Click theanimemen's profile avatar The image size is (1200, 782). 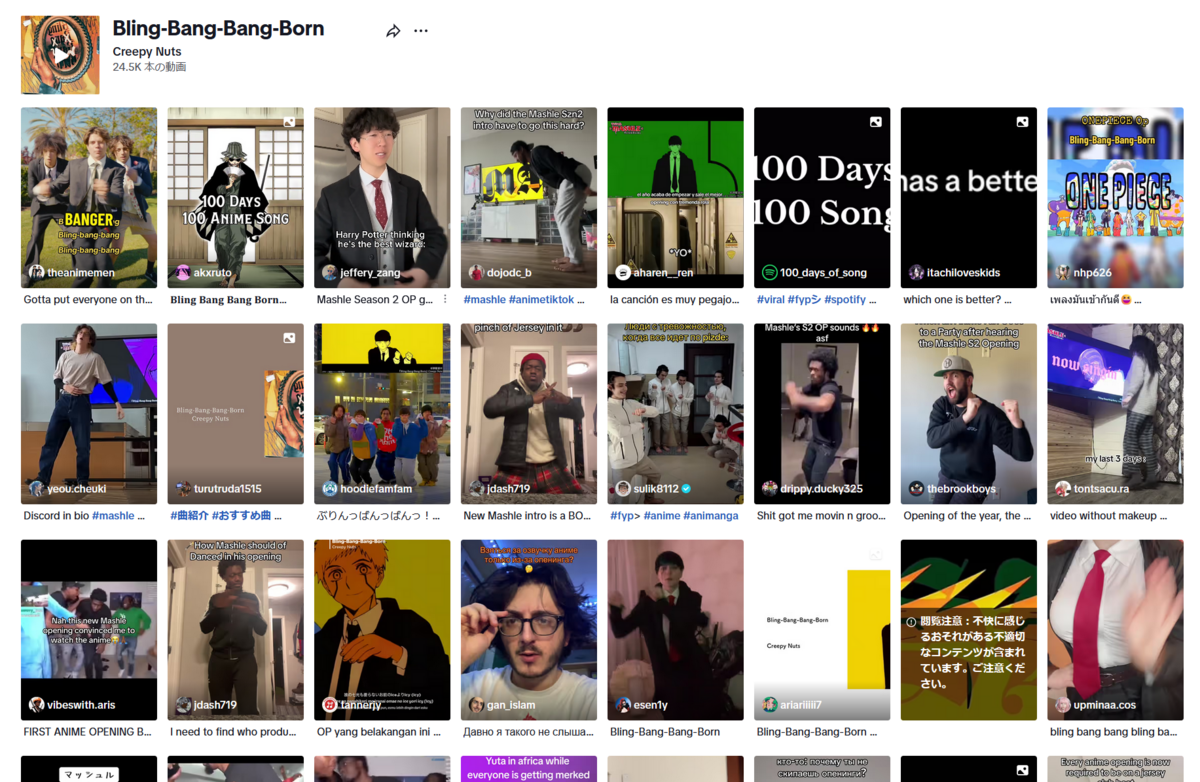37,272
